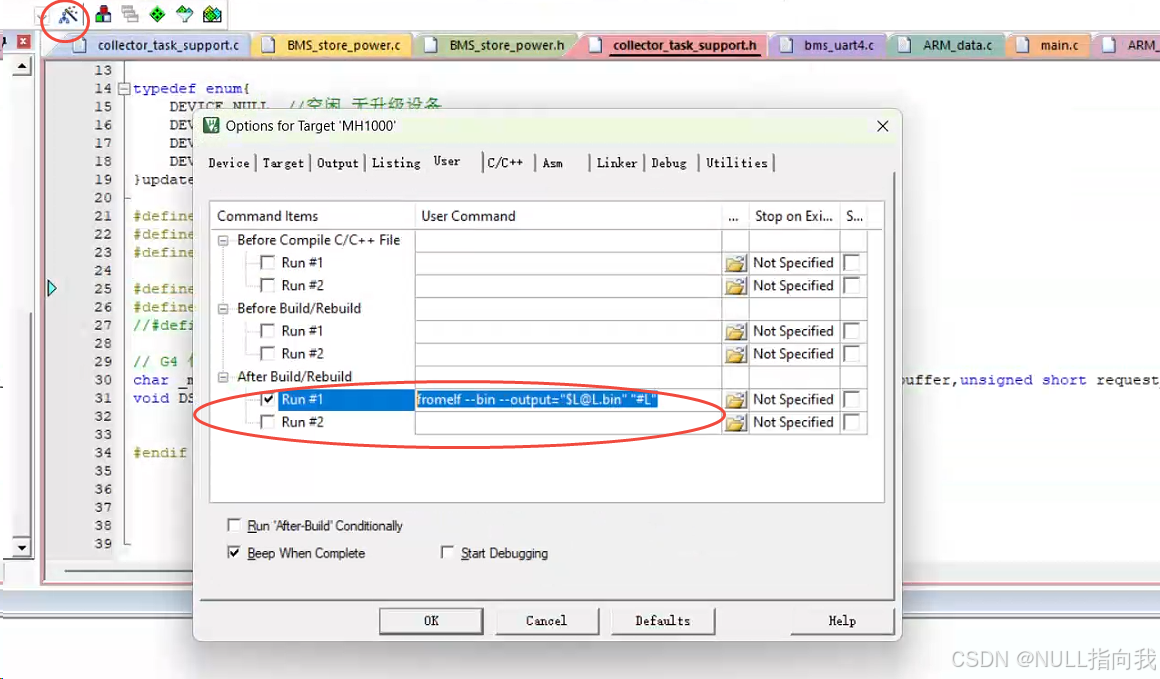The image size is (1160, 679).
Task: Click the User Command column header
Action: tap(568, 216)
